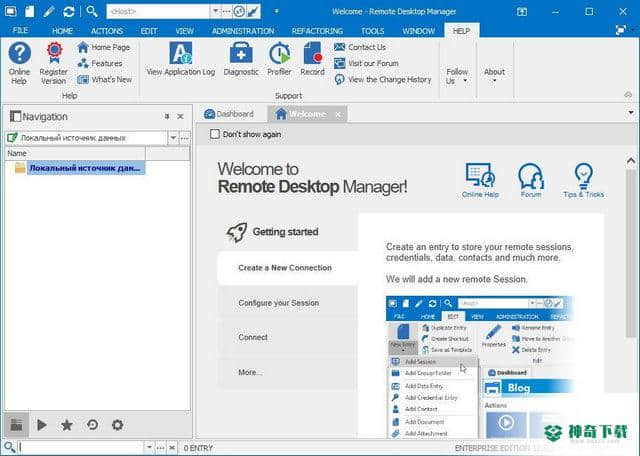Click the Record support button

(x=312, y=59)
